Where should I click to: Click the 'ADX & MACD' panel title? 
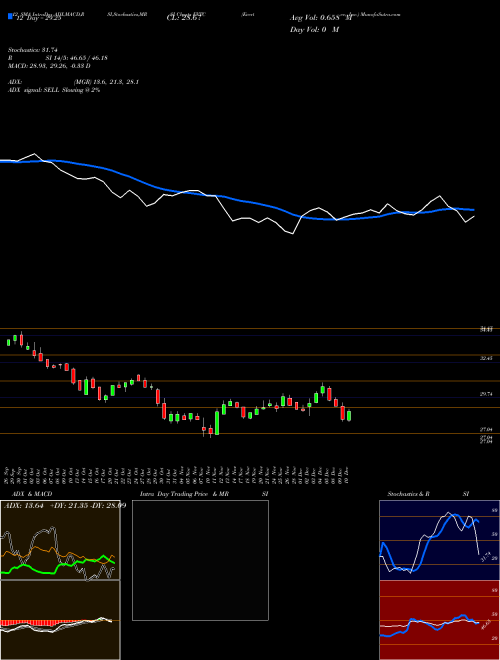tap(32, 494)
